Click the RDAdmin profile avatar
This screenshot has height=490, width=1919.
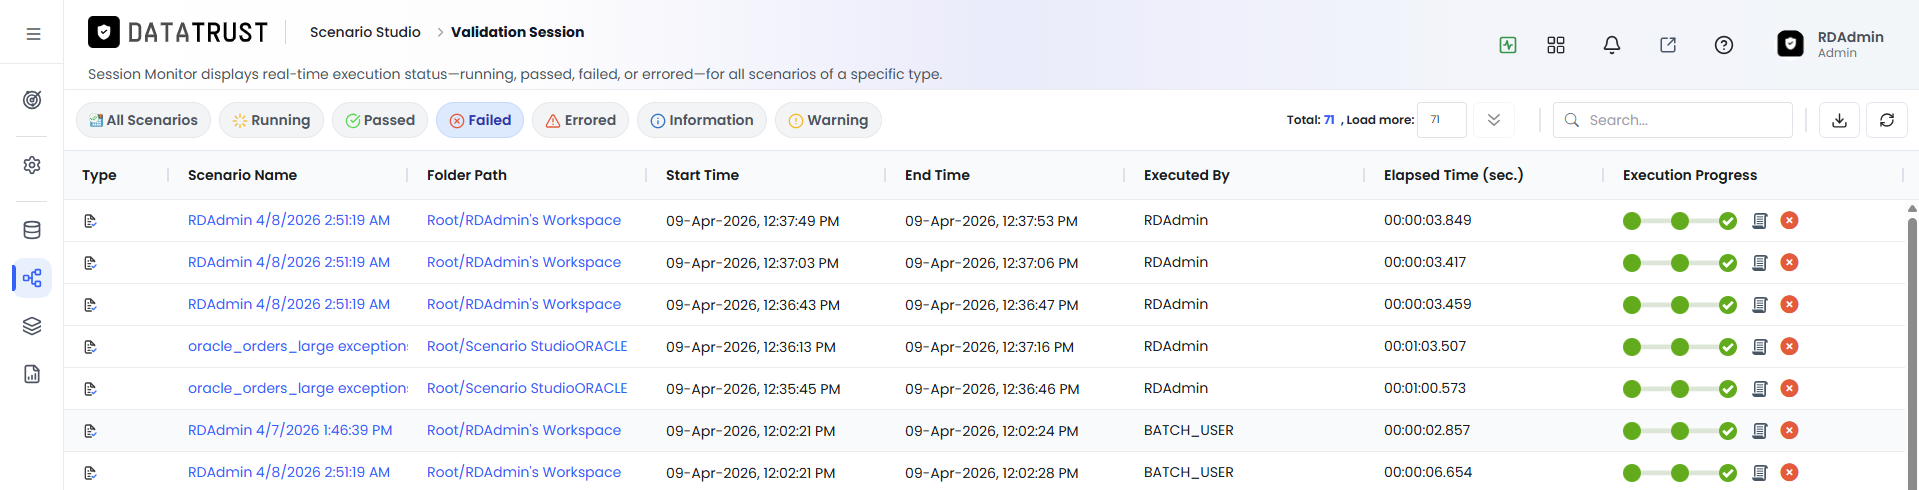coord(1790,44)
